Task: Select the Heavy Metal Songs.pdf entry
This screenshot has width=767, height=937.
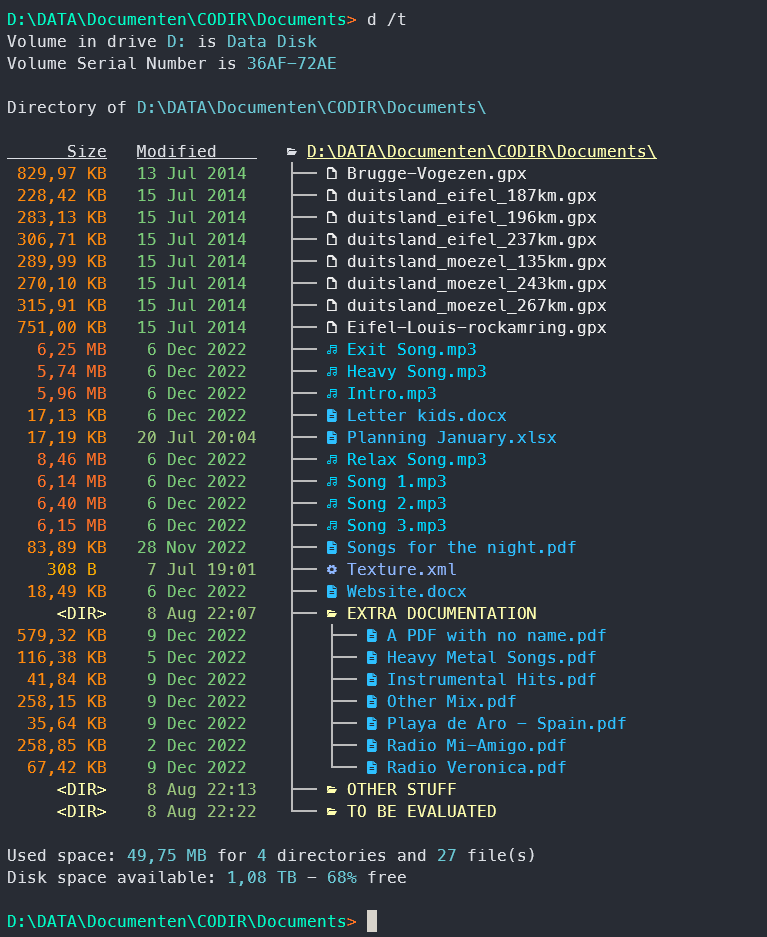Action: pyautogui.click(x=491, y=658)
